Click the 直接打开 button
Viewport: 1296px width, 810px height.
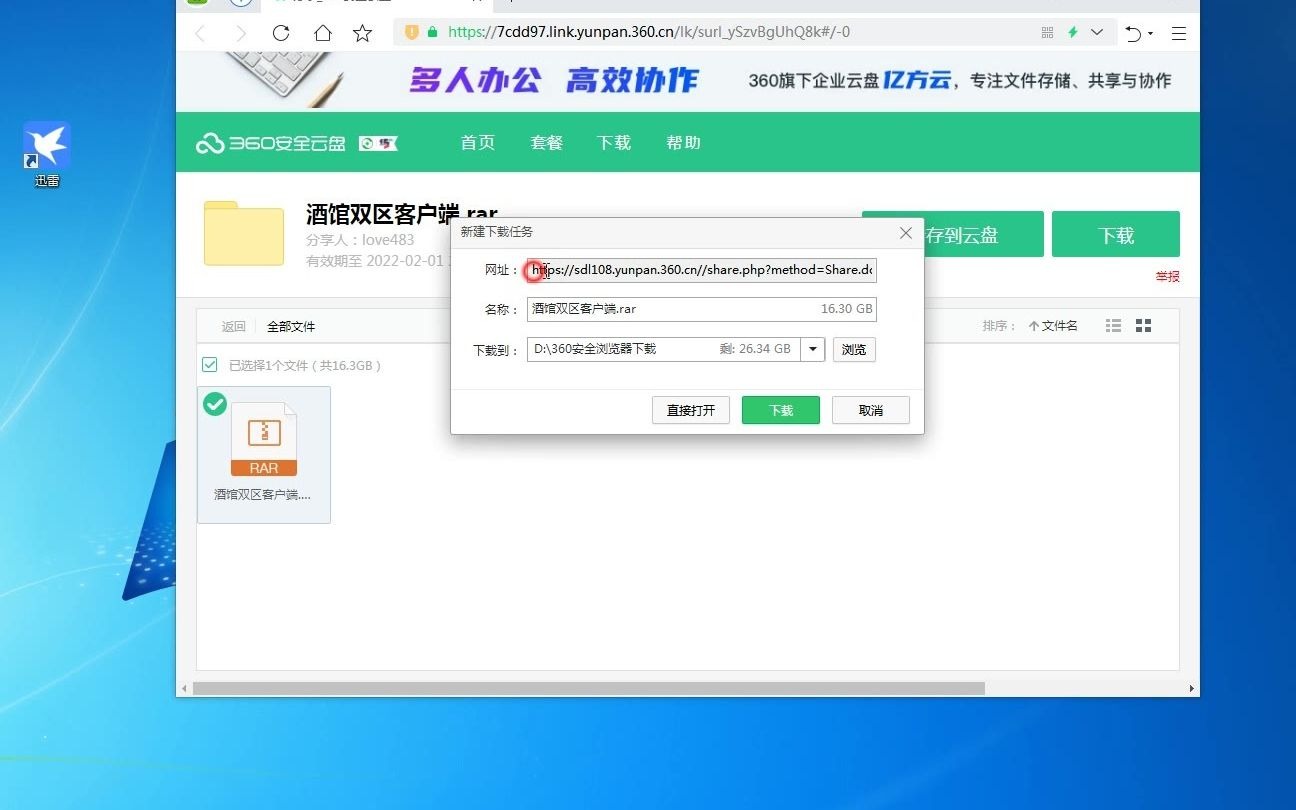point(691,410)
